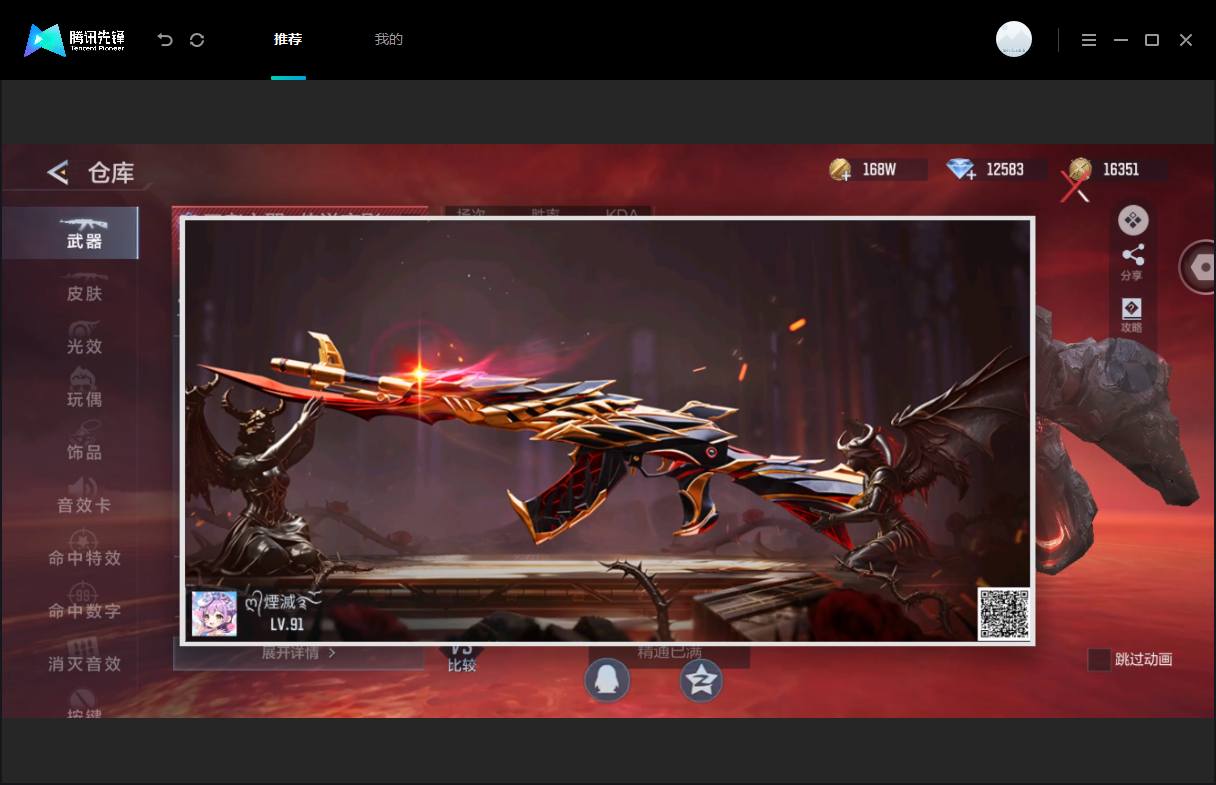Select the 武器 category

point(70,233)
